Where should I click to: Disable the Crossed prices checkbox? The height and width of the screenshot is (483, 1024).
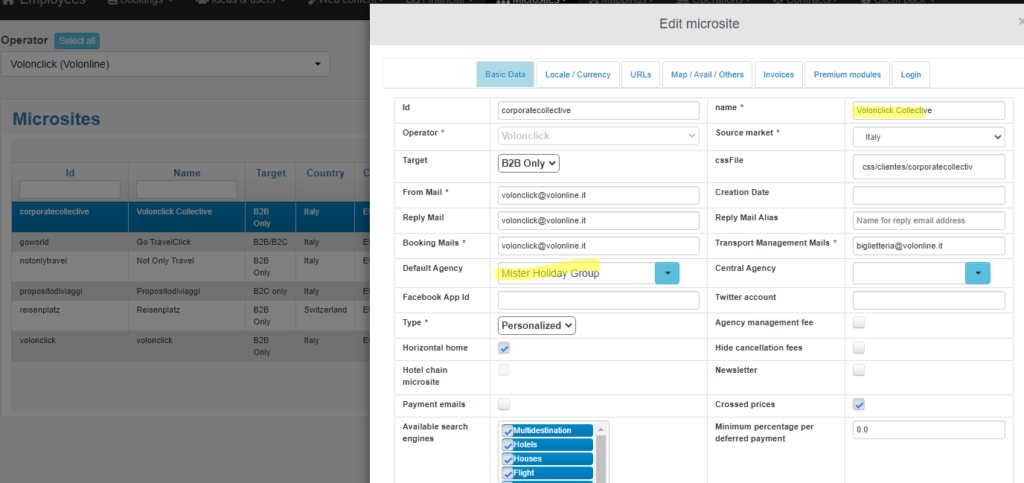(859, 404)
